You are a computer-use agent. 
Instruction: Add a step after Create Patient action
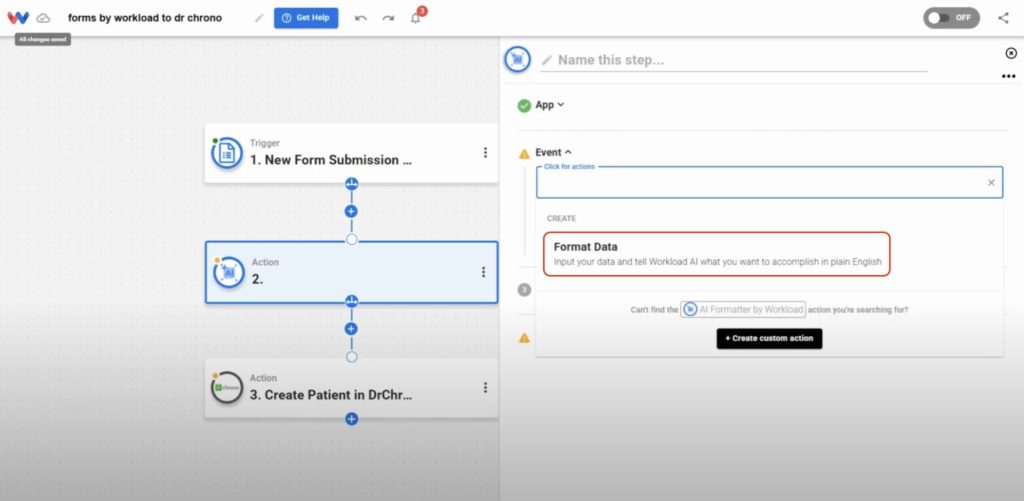coord(351,419)
